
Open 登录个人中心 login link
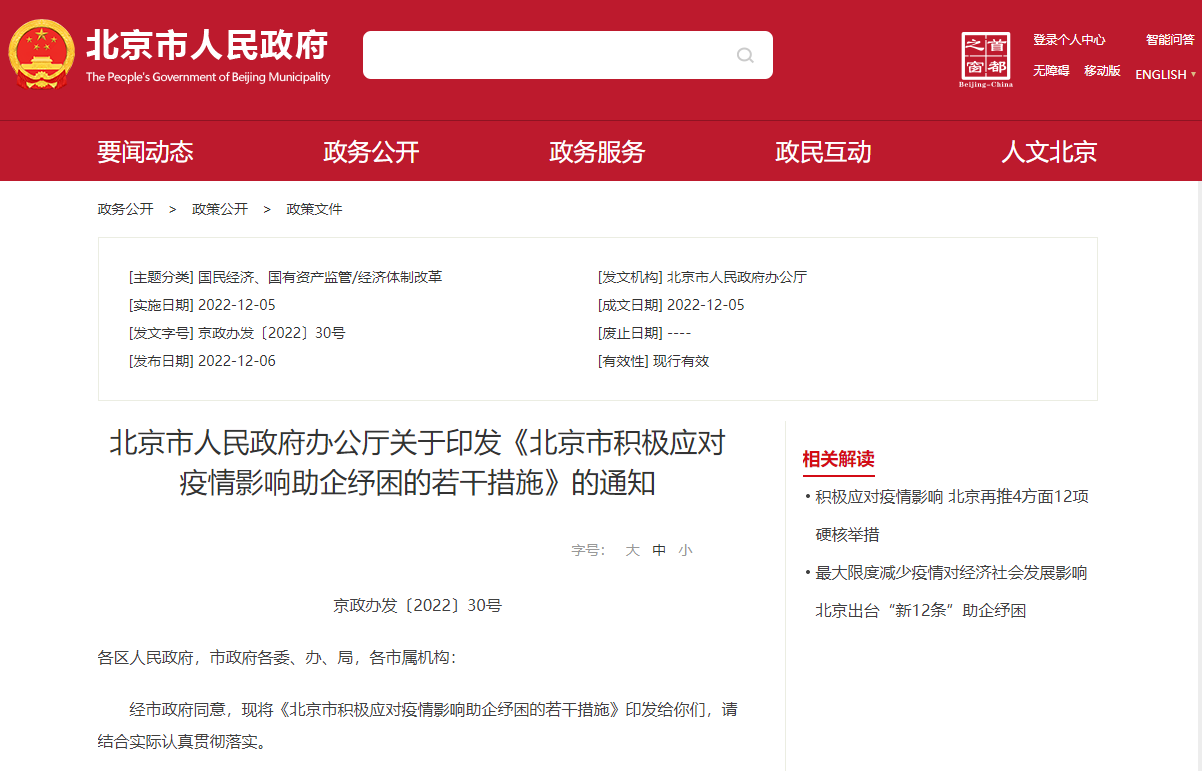1069,40
